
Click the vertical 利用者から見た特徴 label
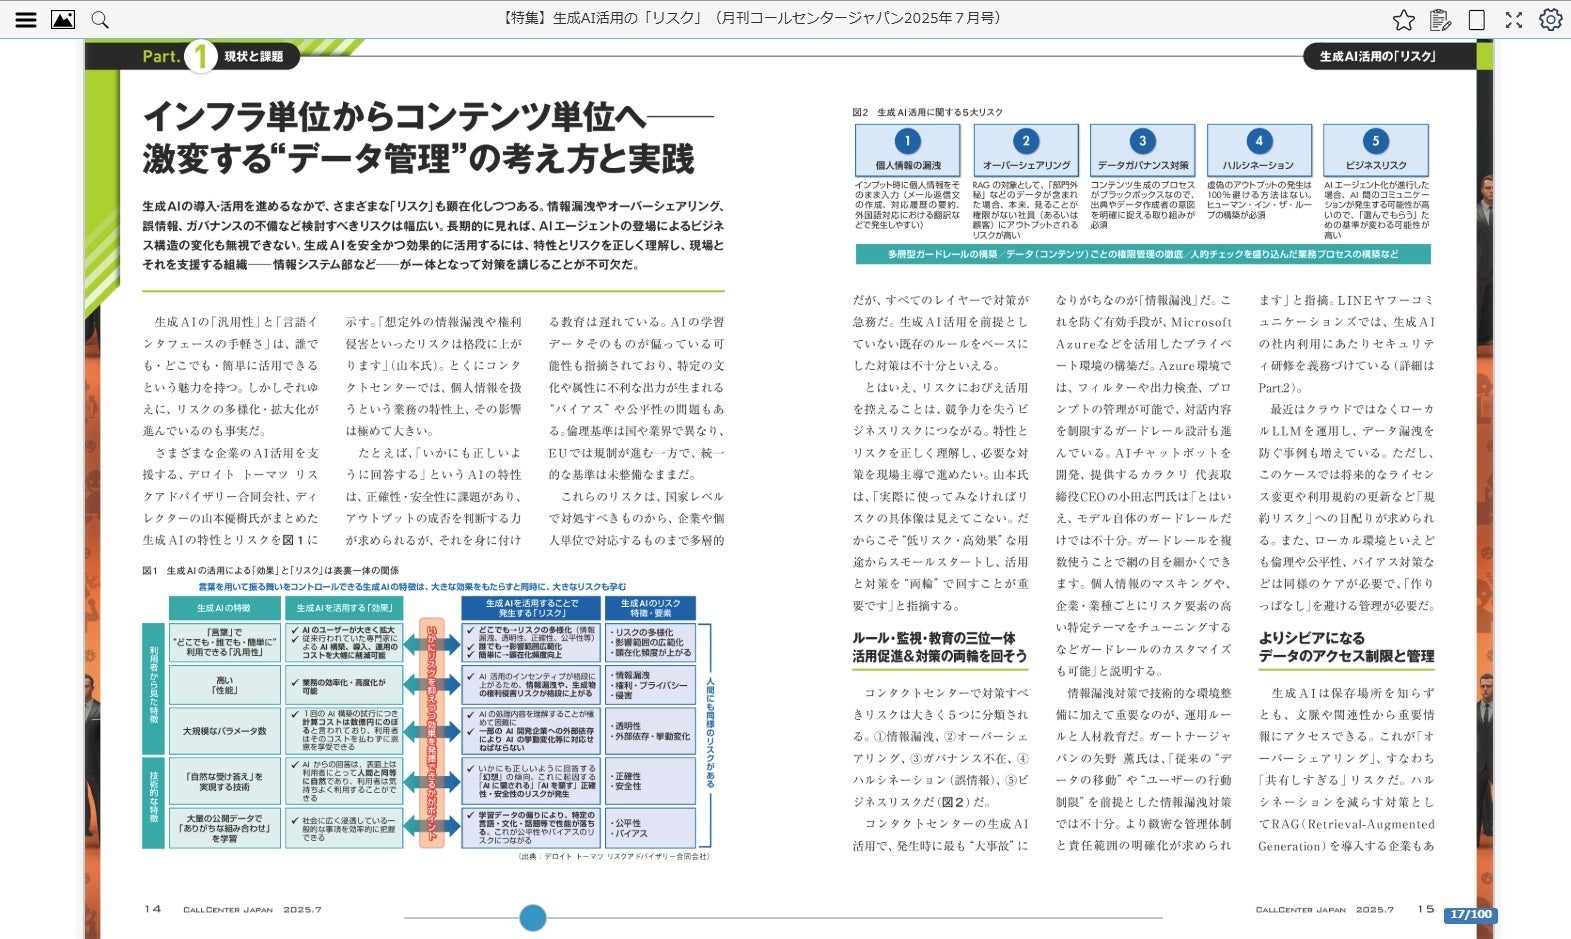point(153,689)
